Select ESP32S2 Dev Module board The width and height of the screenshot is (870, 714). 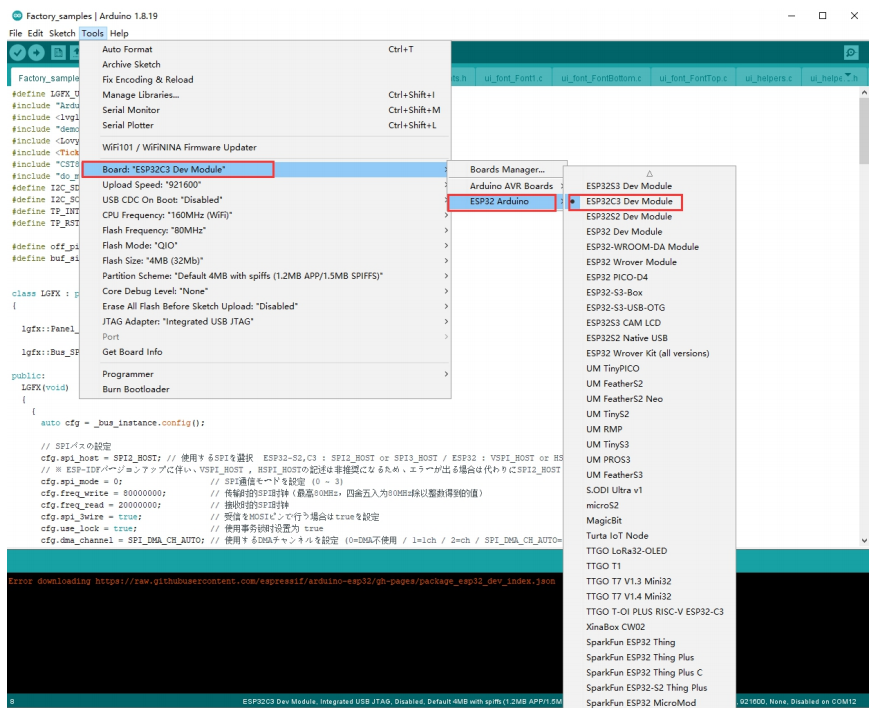coord(649,216)
